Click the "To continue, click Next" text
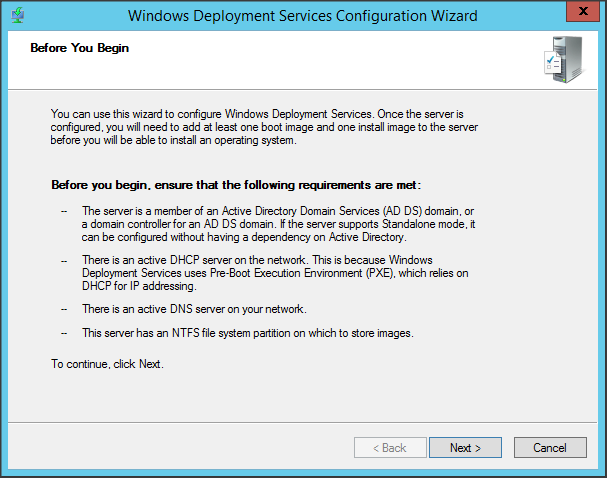Screen dimensions: 607x478 pyautogui.click(x=107, y=364)
